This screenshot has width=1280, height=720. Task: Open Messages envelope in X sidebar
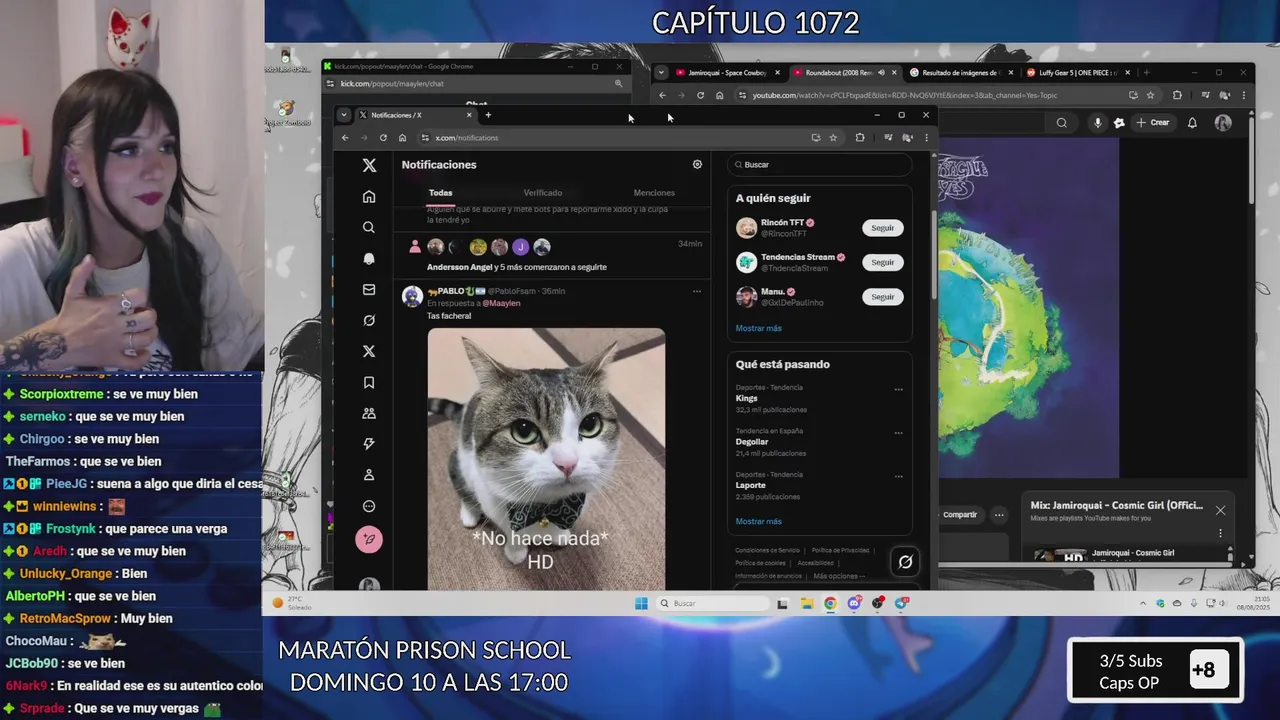[x=369, y=290]
